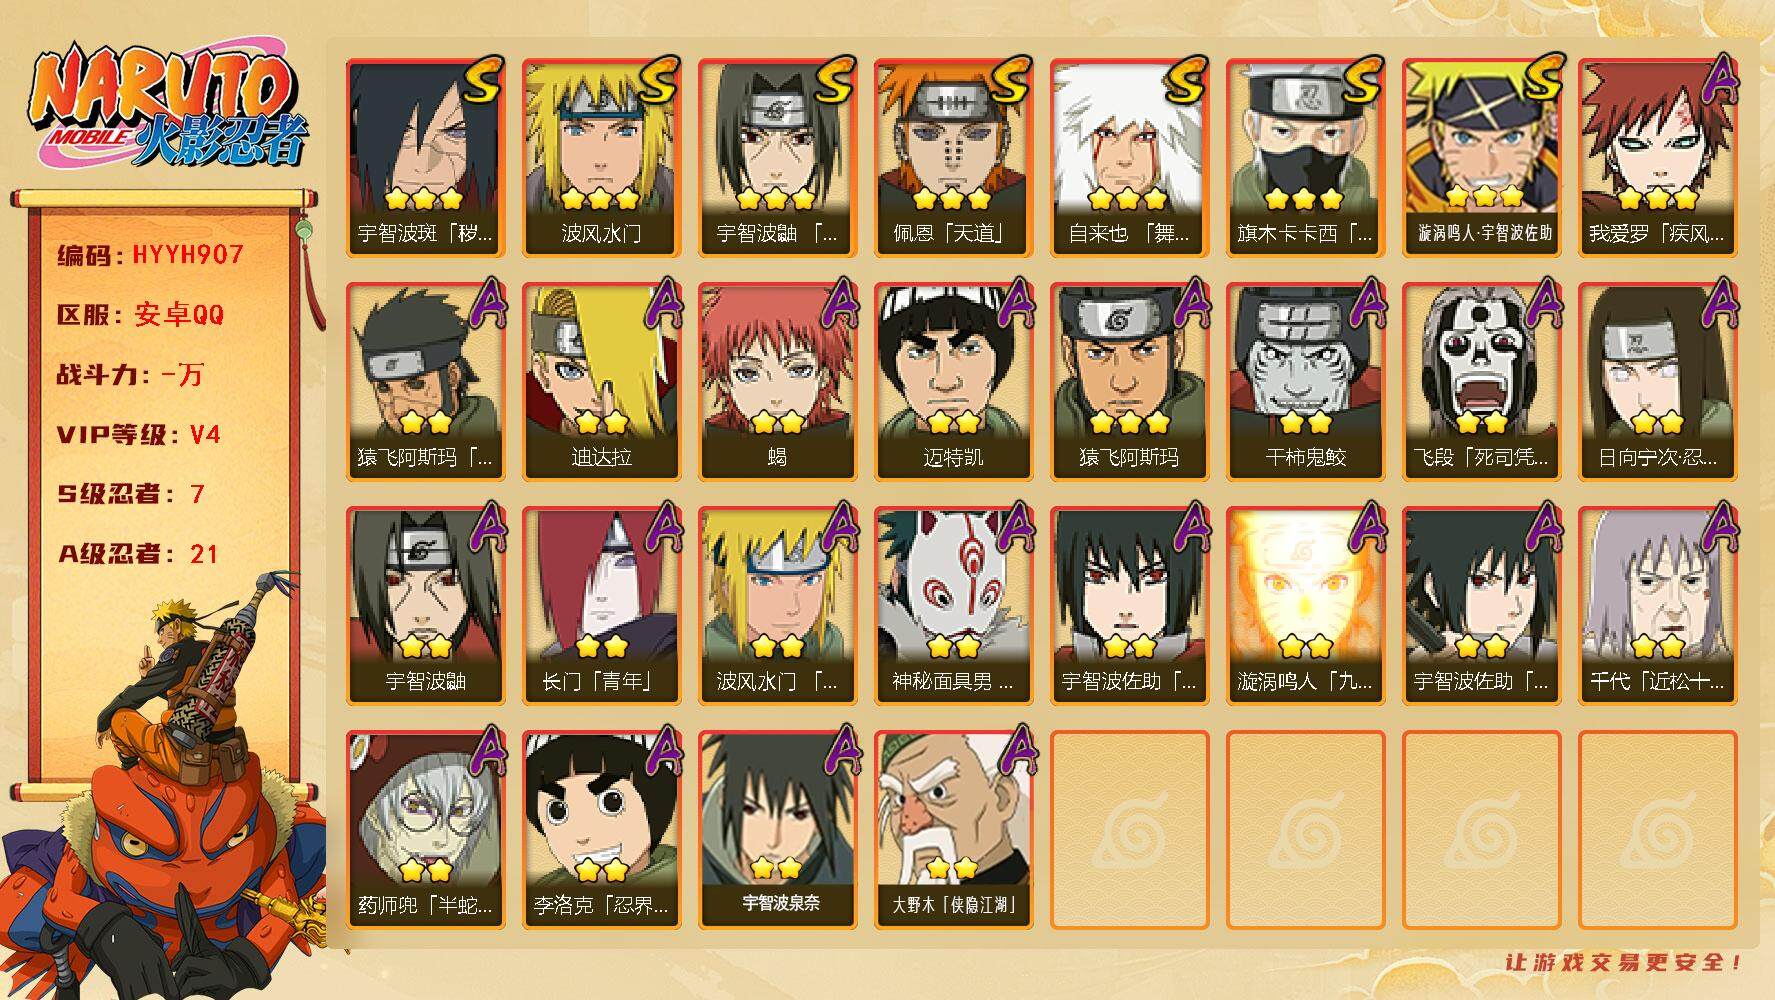Viewport: 1775px width, 1000px height.
Task: Click the 让游戏交易更安全 slogan text
Action: (x=1625, y=962)
